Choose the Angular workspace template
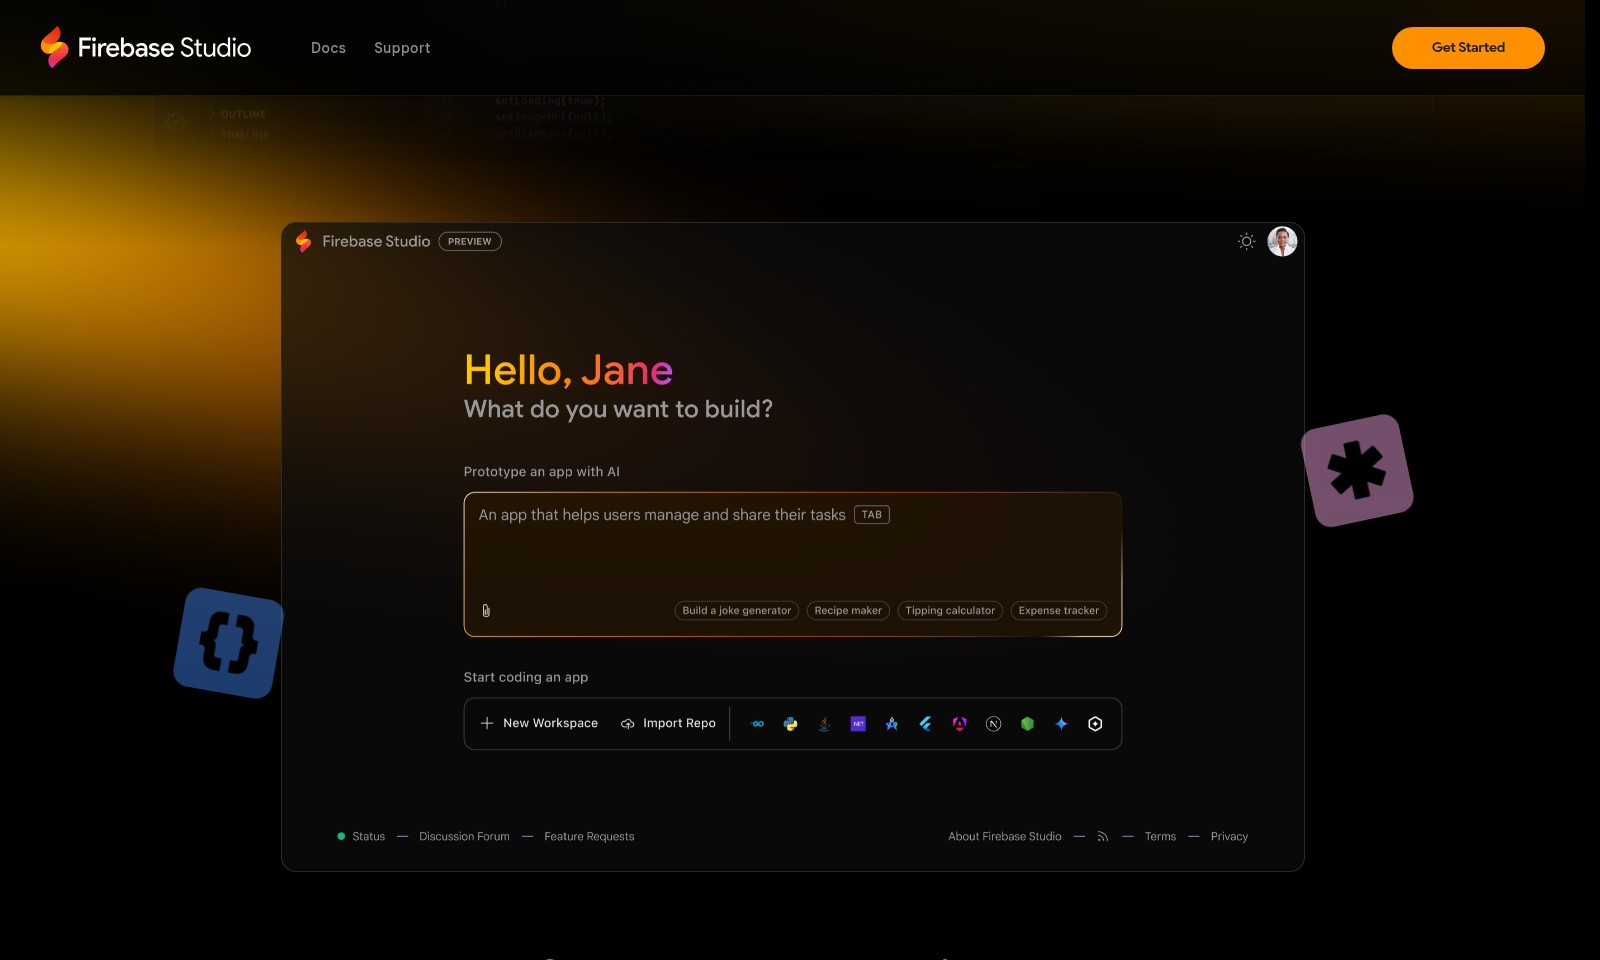The width and height of the screenshot is (1600, 960). point(958,723)
